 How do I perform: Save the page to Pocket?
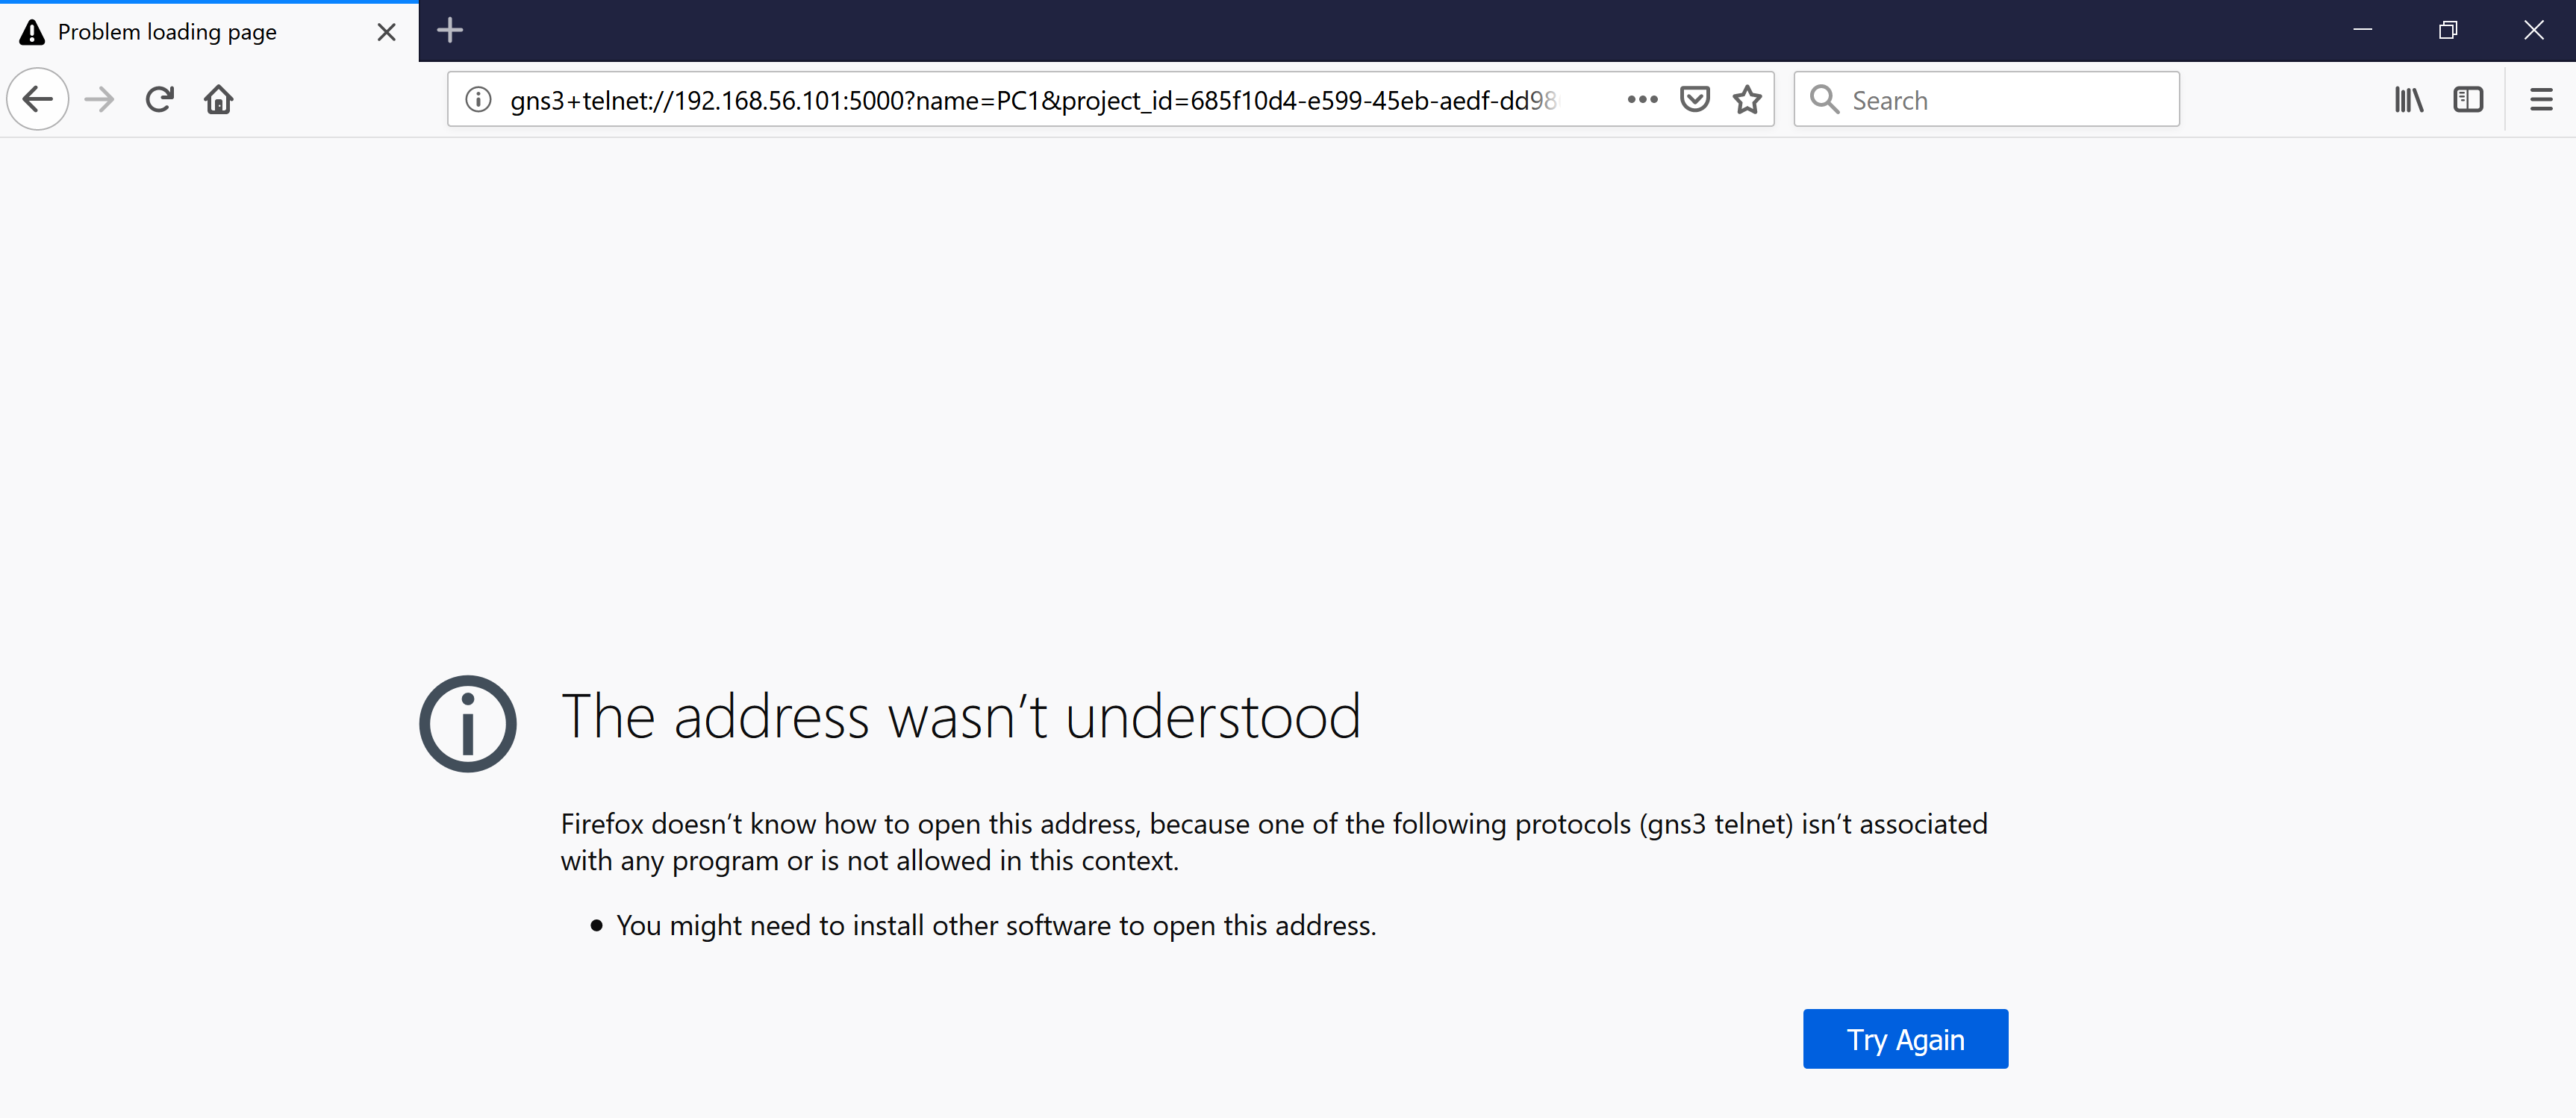tap(1695, 99)
